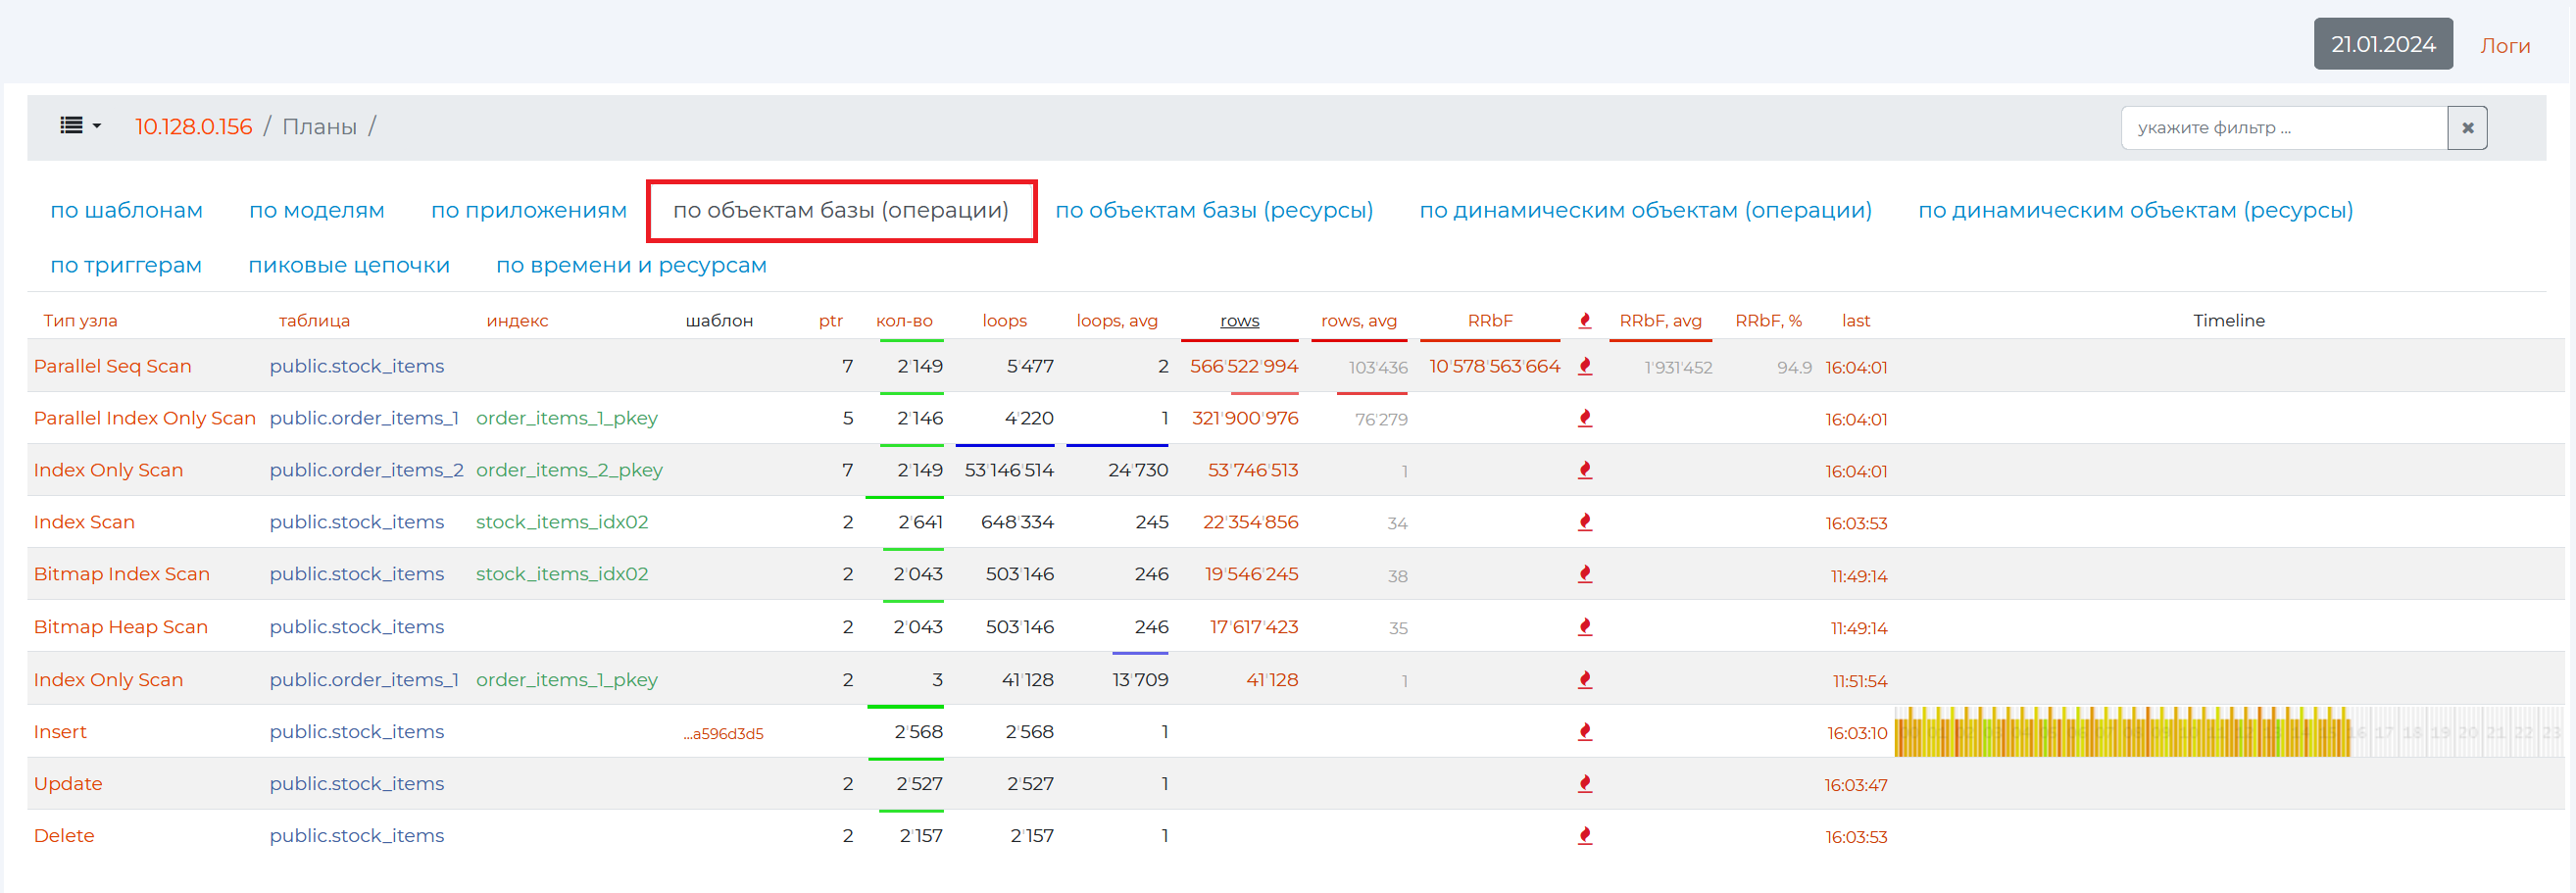The width and height of the screenshot is (2576, 893).
Task: Open the 21.01.2024 date picker button
Action: pyautogui.click(x=2383, y=44)
